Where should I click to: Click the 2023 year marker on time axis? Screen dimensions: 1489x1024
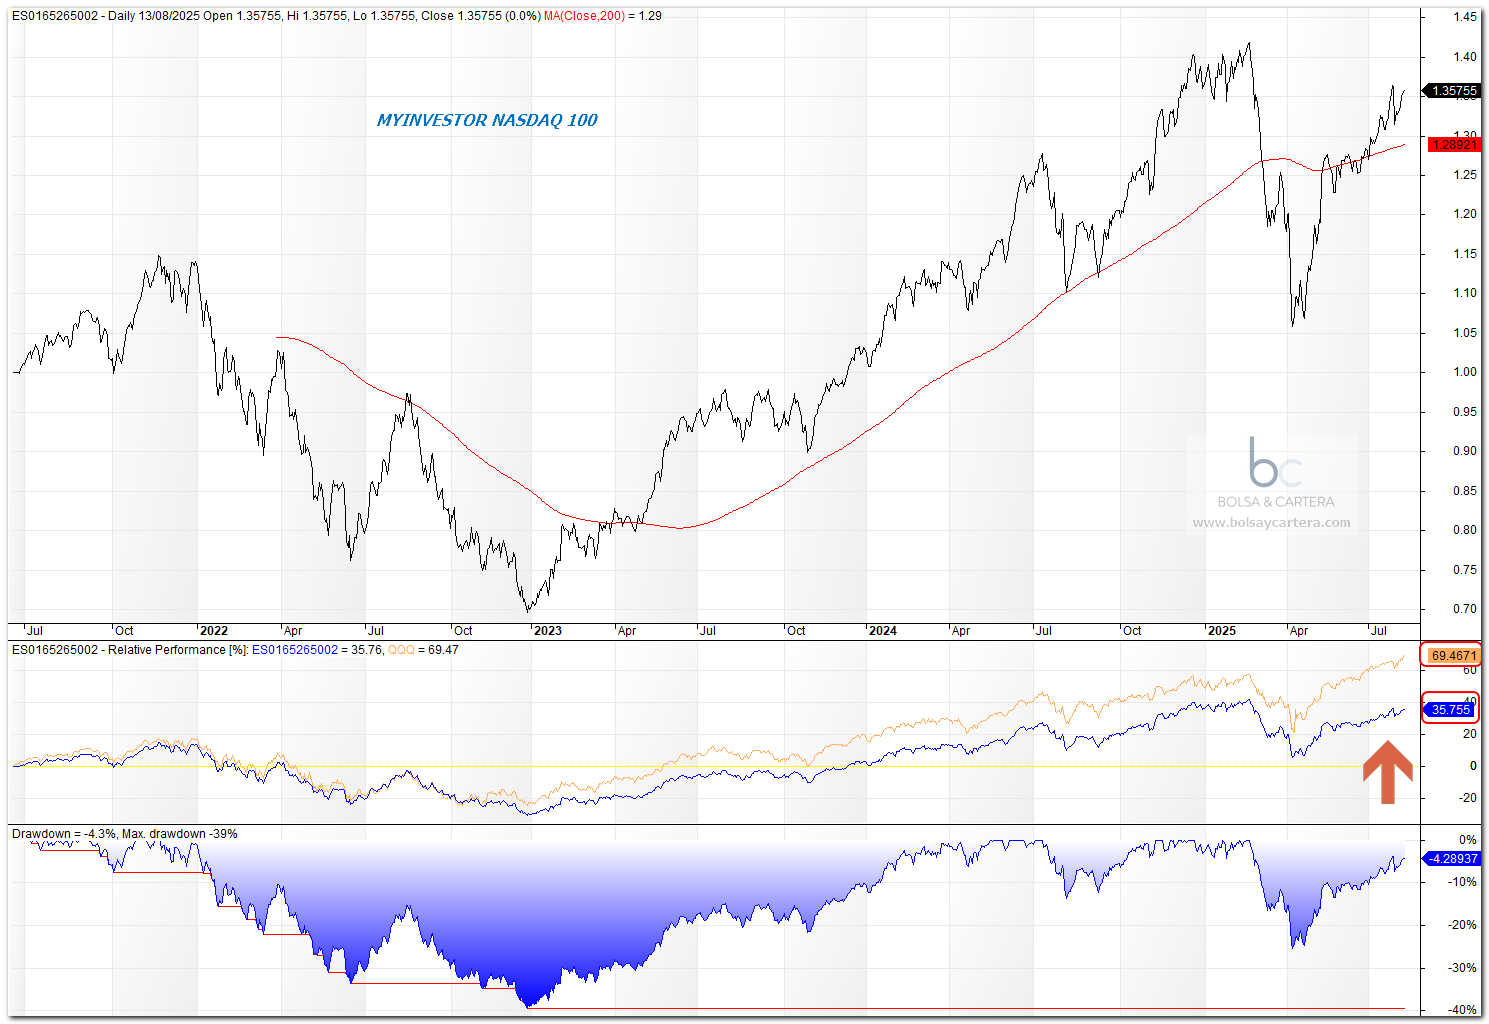tap(548, 631)
